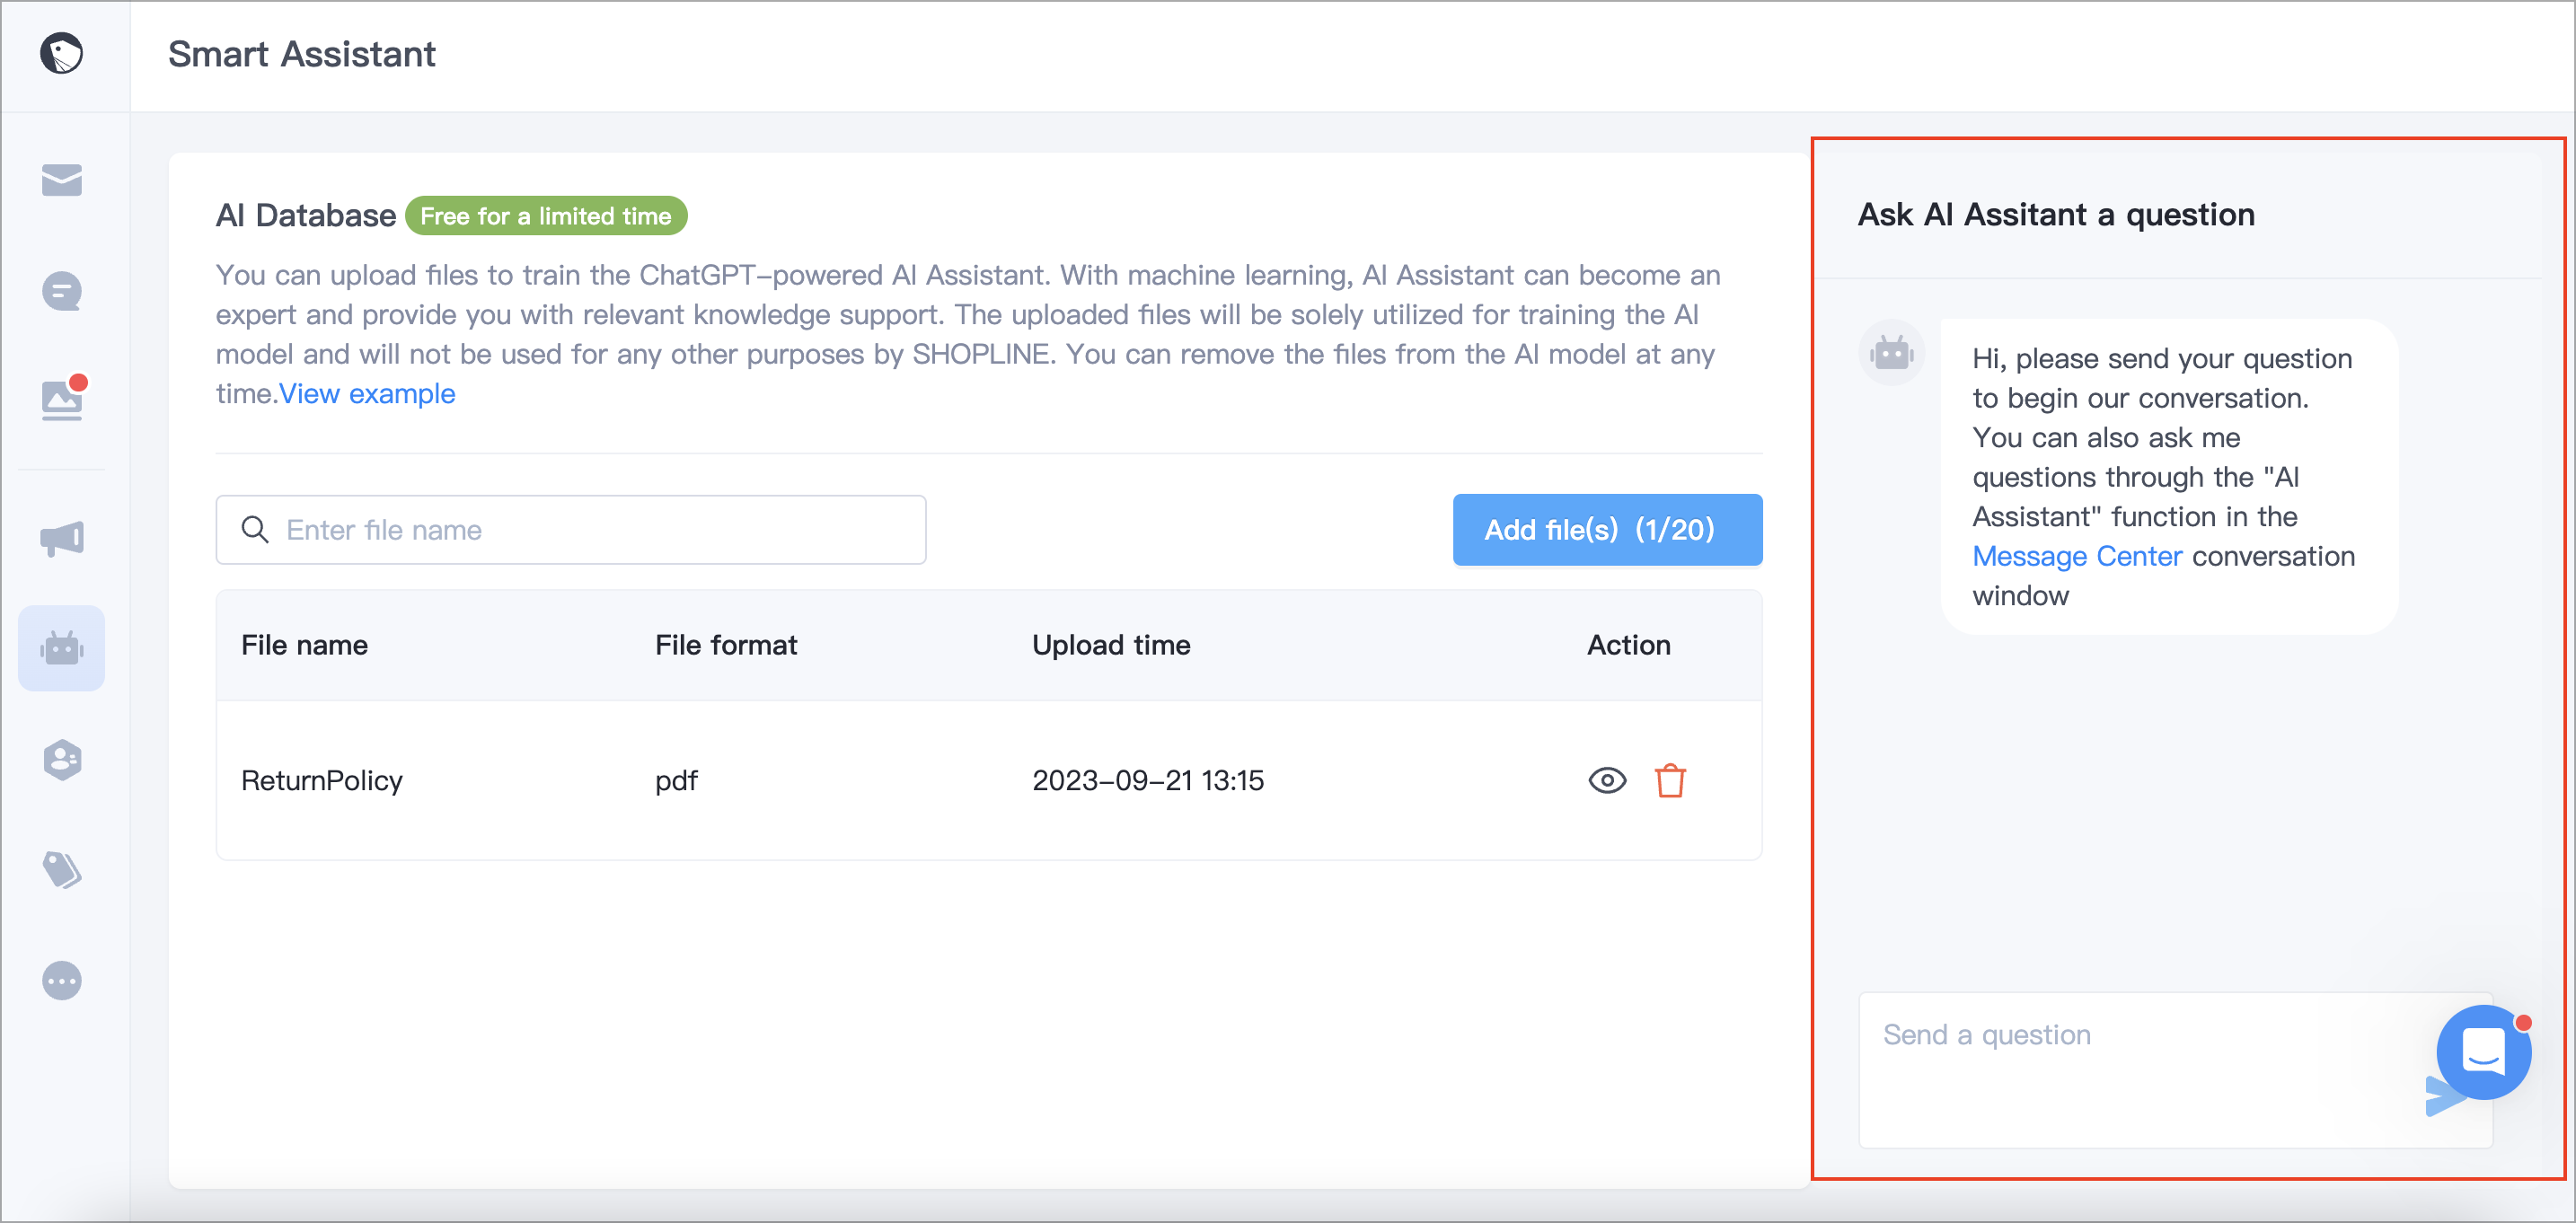Follow the Message Center link
The height and width of the screenshot is (1223, 2576).
[x=2077, y=556]
